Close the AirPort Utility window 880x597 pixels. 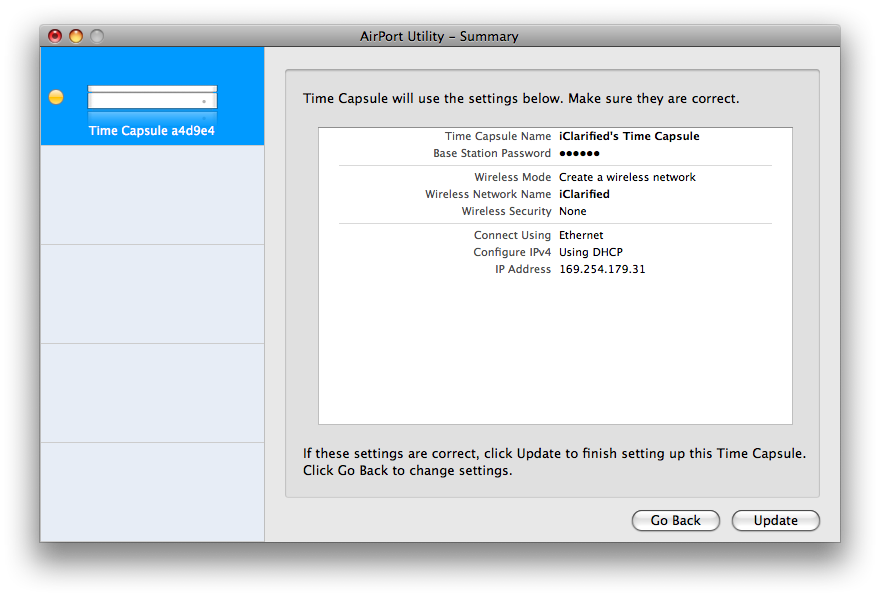pos(55,36)
